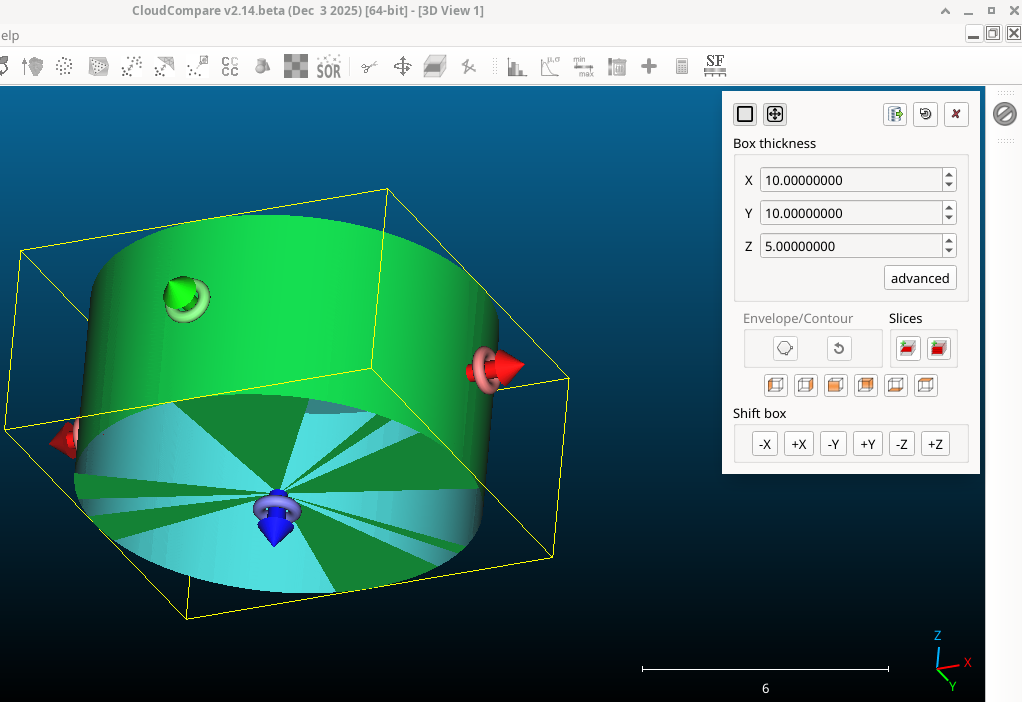Screen dimensions: 1022x702
Task: Toggle the box display square button
Action: click(745, 114)
